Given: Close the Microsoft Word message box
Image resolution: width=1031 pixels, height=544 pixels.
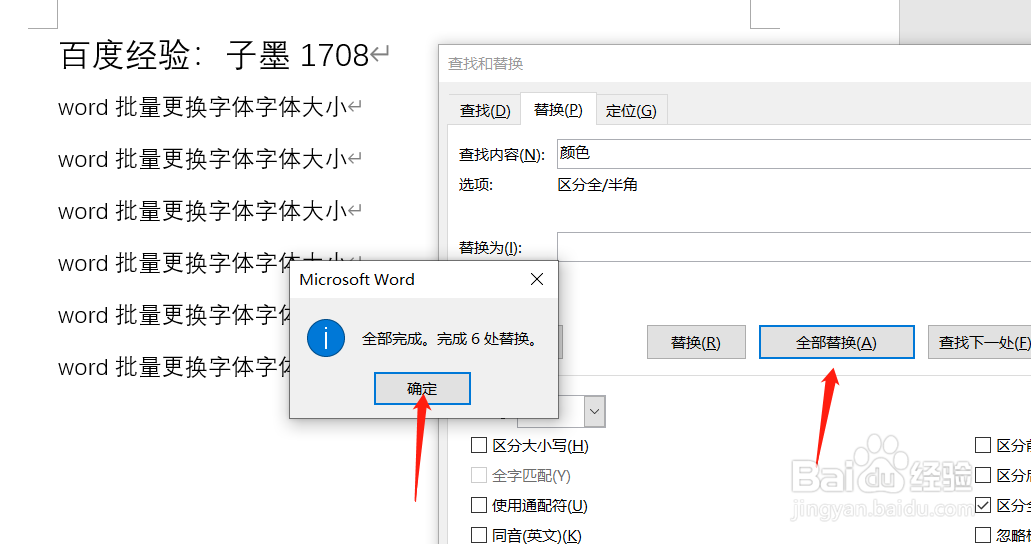Looking at the screenshot, I should tap(537, 280).
